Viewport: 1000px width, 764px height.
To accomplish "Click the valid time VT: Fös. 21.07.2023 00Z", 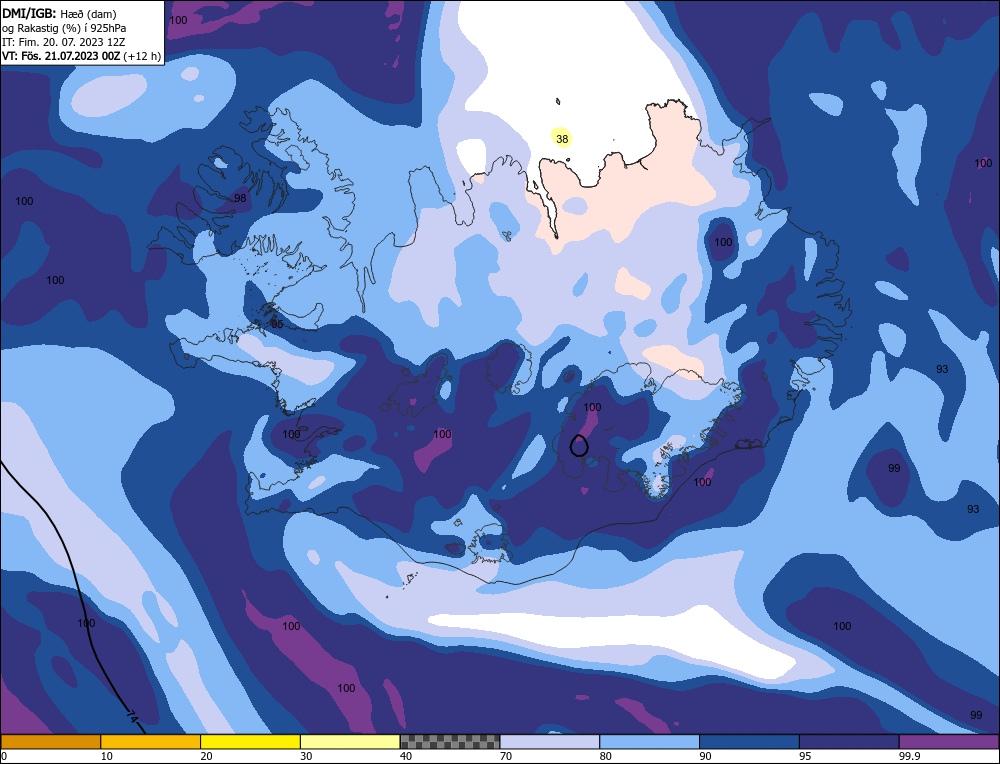I will 61,56.
